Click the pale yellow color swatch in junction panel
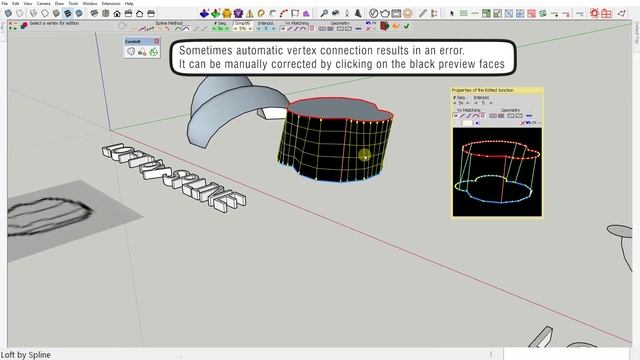 pyautogui.click(x=467, y=123)
